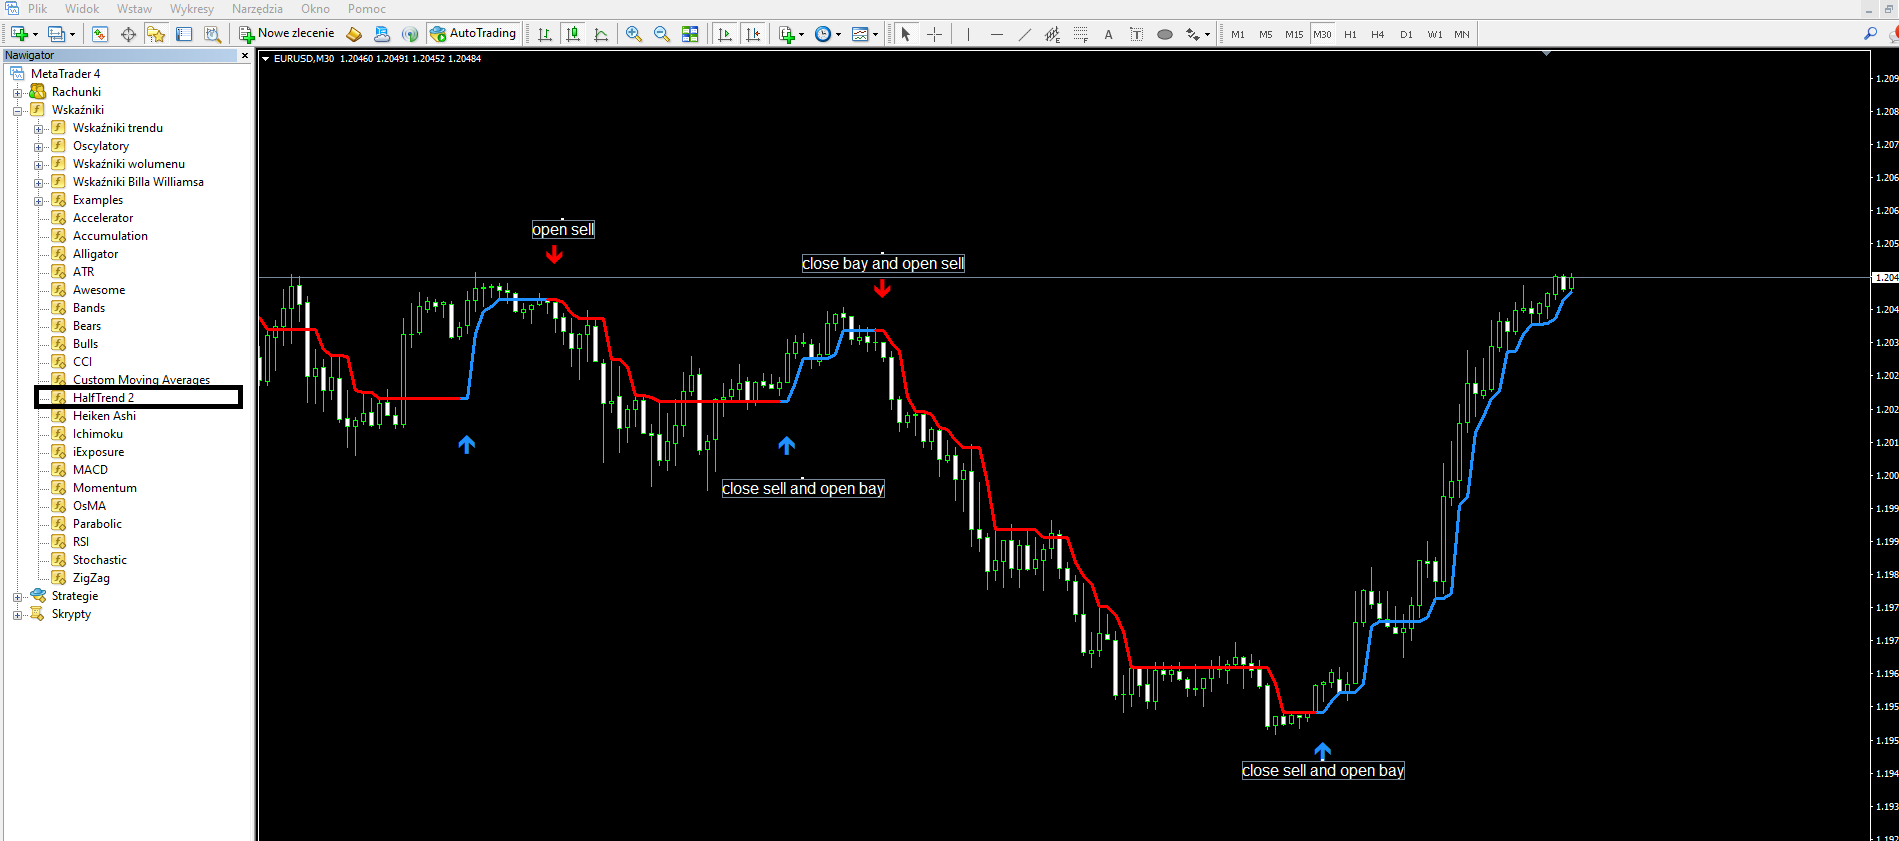
Task: Select the text label 'T' tool
Action: pyautogui.click(x=1136, y=34)
